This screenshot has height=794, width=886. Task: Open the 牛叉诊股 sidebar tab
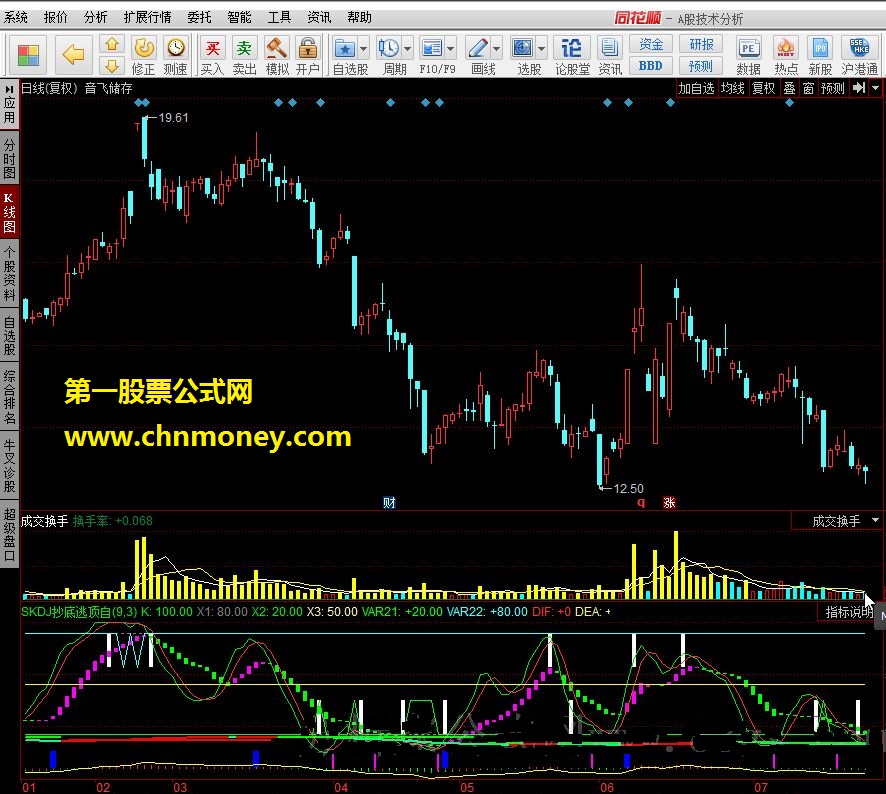(x=9, y=465)
